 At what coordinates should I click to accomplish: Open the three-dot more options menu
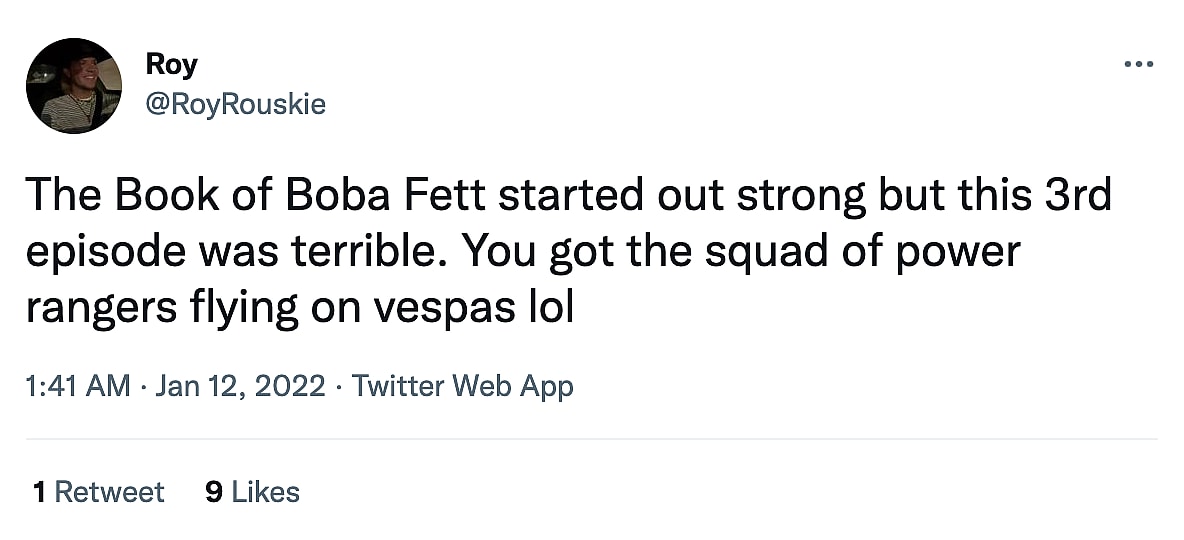point(1139,65)
